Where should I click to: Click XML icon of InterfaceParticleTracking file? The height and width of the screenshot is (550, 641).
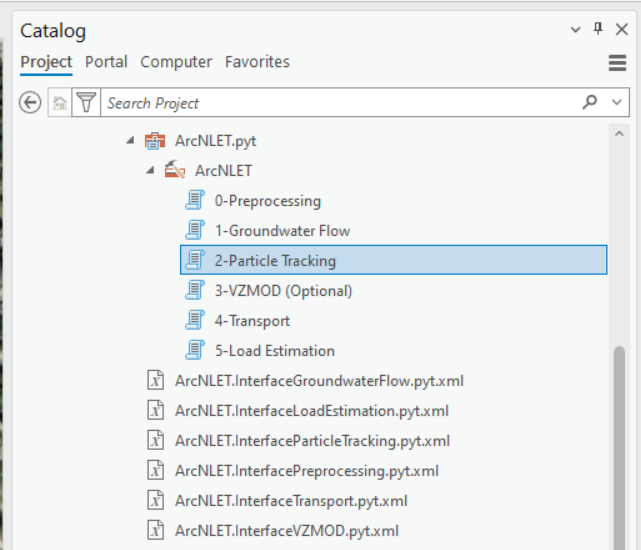[x=155, y=440]
